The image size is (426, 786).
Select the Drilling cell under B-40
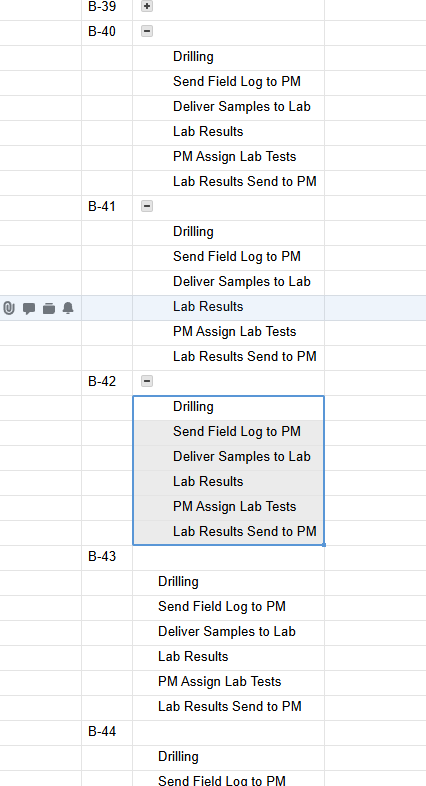pos(228,56)
